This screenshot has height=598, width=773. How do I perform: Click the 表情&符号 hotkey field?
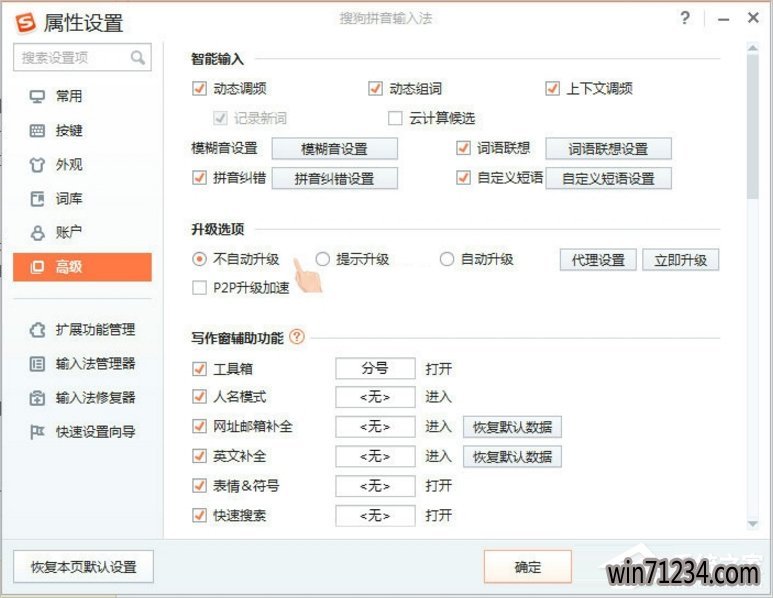[x=375, y=486]
